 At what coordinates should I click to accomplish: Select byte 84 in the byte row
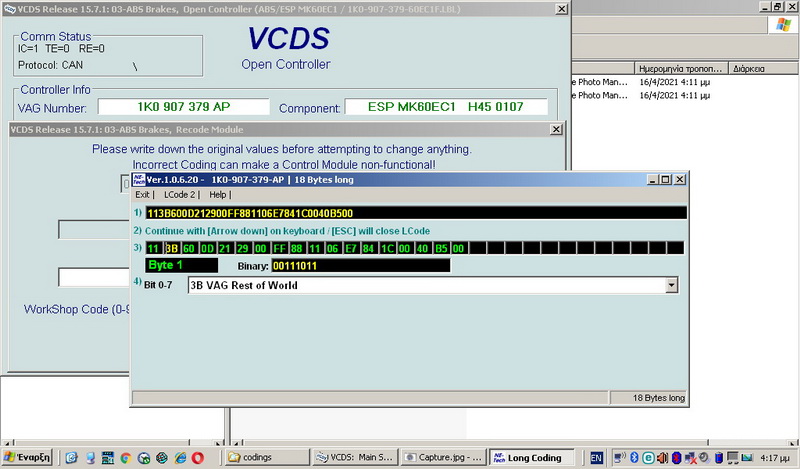pyautogui.click(x=369, y=249)
